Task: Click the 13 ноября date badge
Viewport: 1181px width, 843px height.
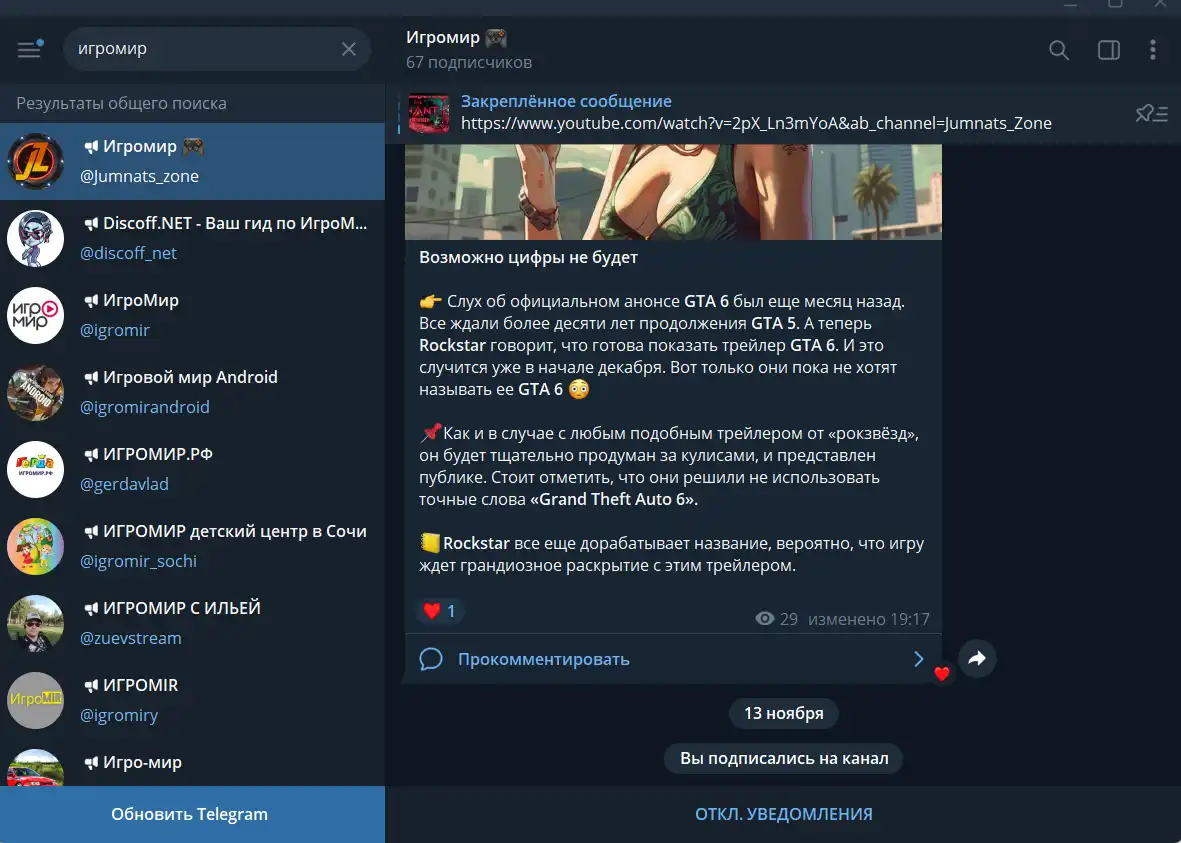Action: 783,713
